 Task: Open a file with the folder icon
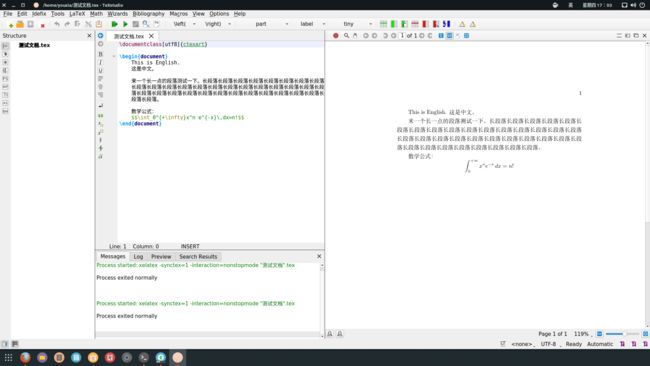(x=20, y=24)
